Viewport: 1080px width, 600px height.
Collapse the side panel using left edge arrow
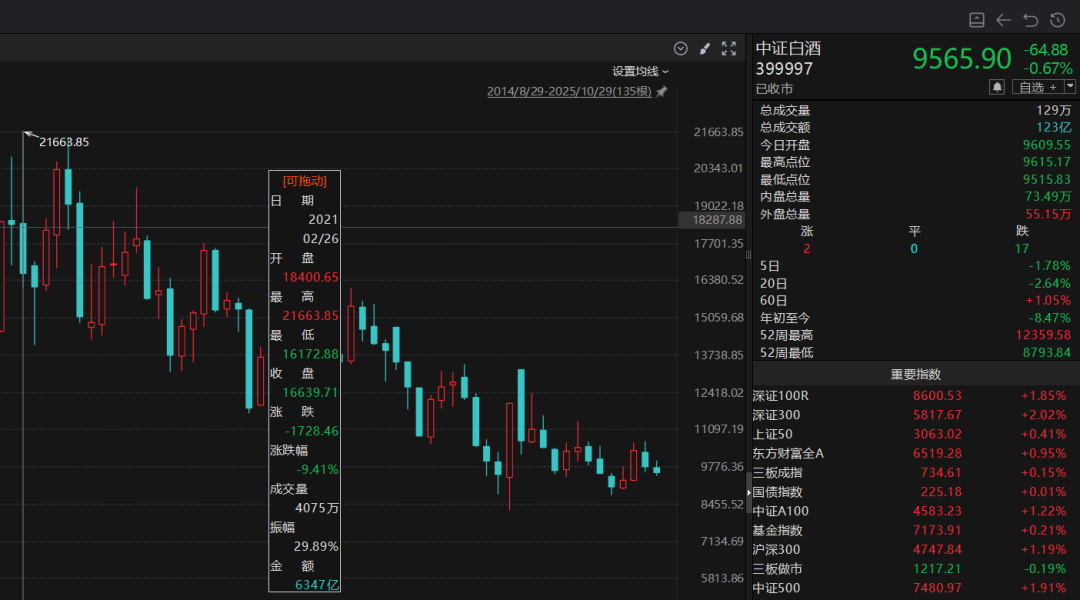pos(749,493)
